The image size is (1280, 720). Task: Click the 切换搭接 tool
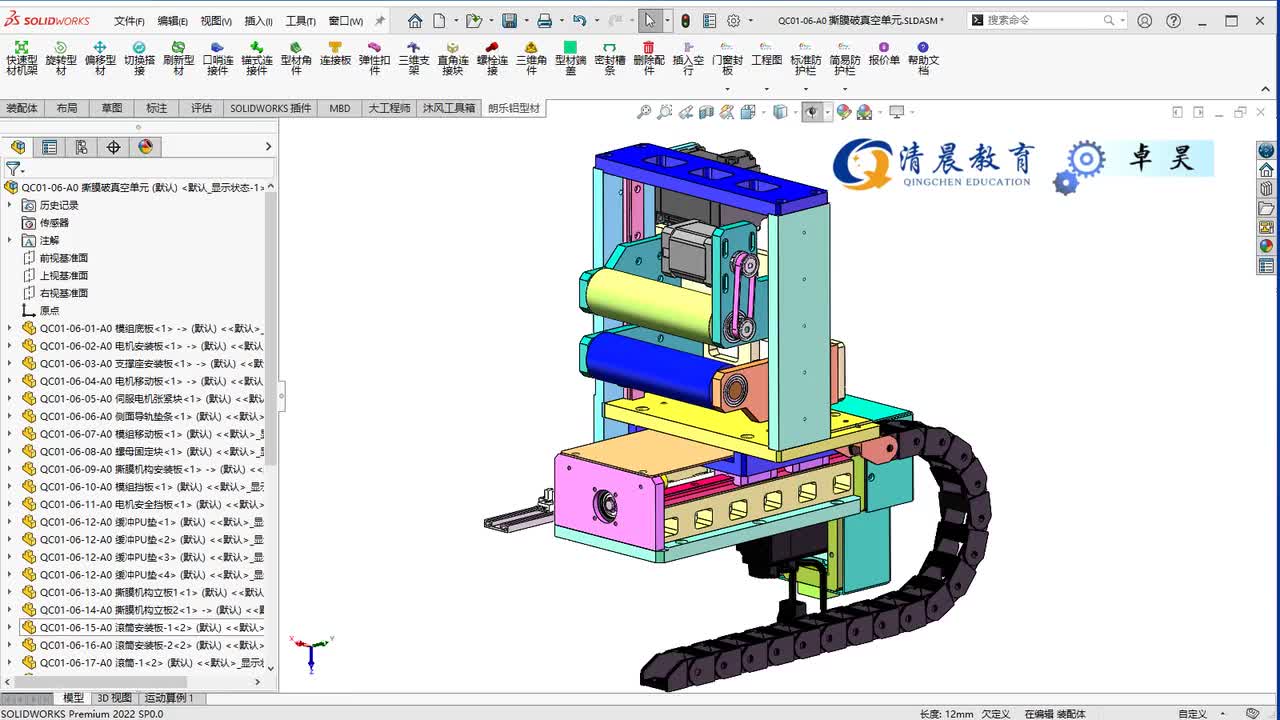point(139,58)
